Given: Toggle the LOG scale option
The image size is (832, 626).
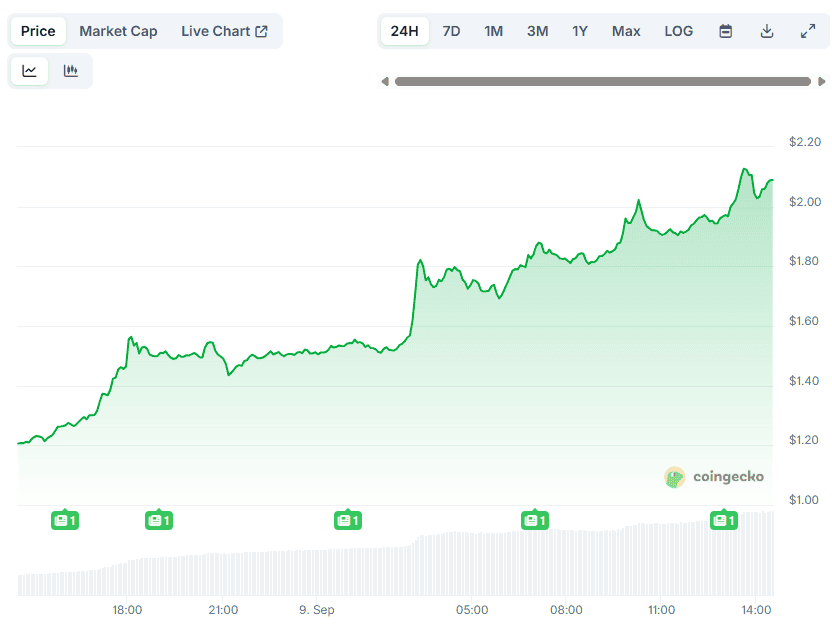Looking at the screenshot, I should (x=678, y=31).
